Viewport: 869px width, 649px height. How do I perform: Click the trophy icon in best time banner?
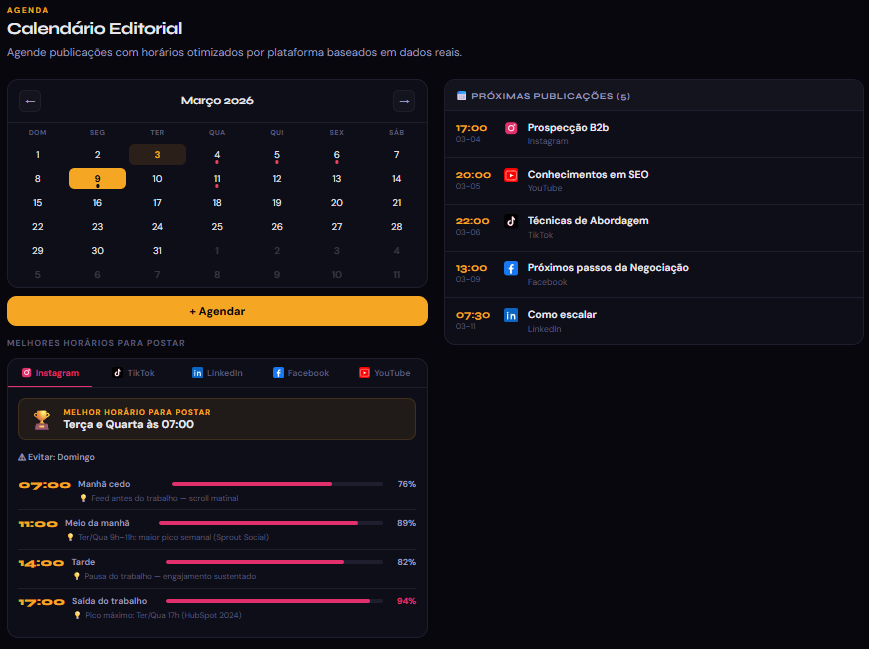41,419
